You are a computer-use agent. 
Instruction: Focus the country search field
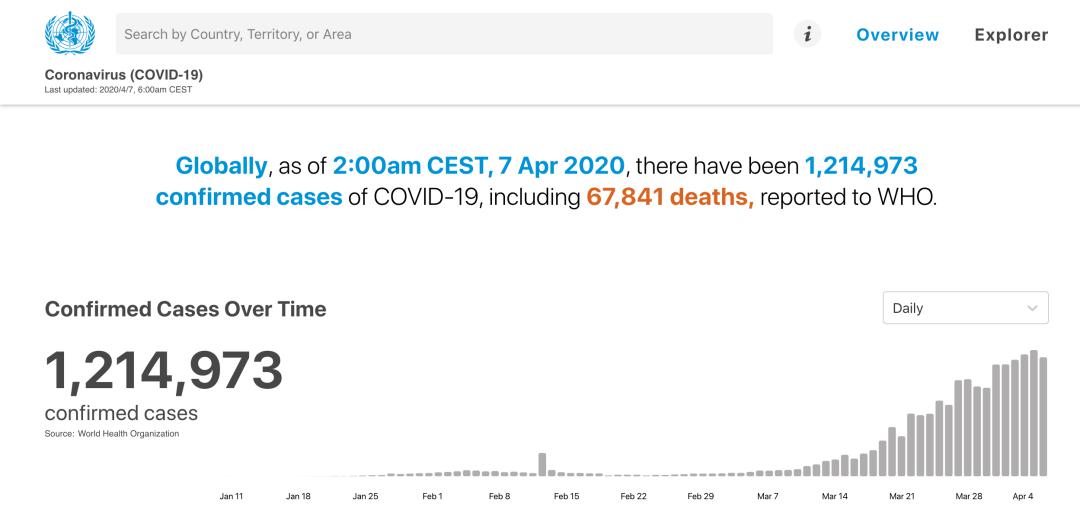point(444,34)
